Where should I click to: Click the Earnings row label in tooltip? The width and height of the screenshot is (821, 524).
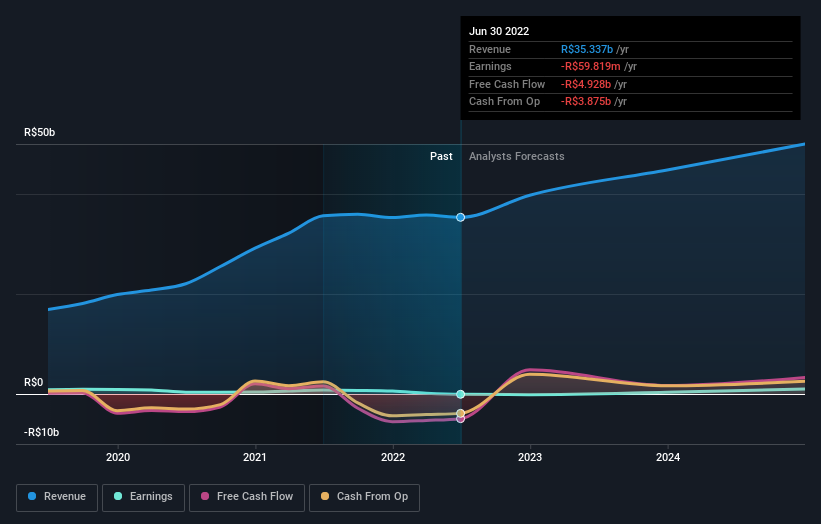click(490, 66)
